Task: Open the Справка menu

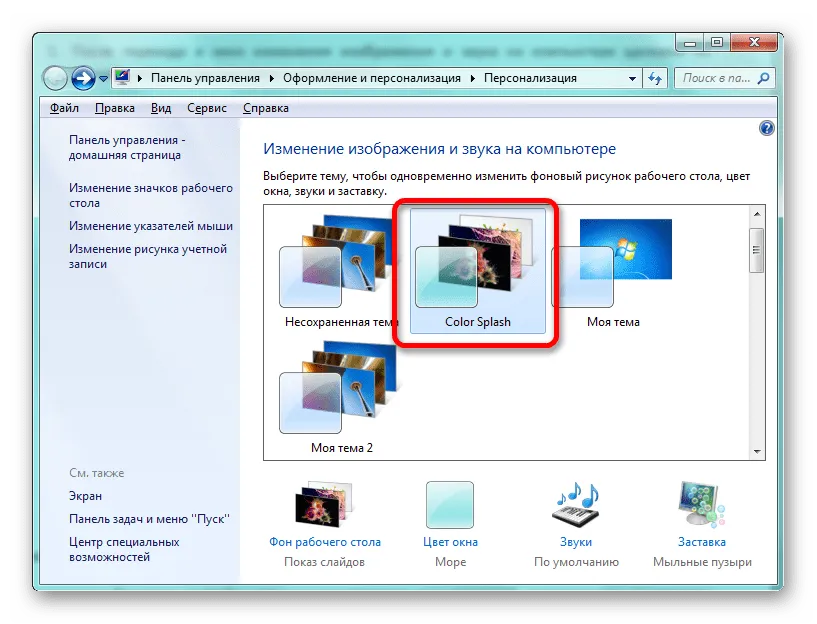Action: [266, 108]
